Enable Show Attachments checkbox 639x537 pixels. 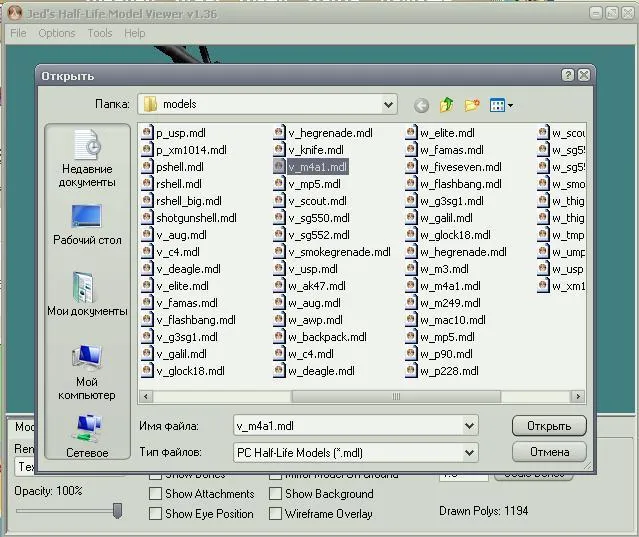pyautogui.click(x=155, y=494)
